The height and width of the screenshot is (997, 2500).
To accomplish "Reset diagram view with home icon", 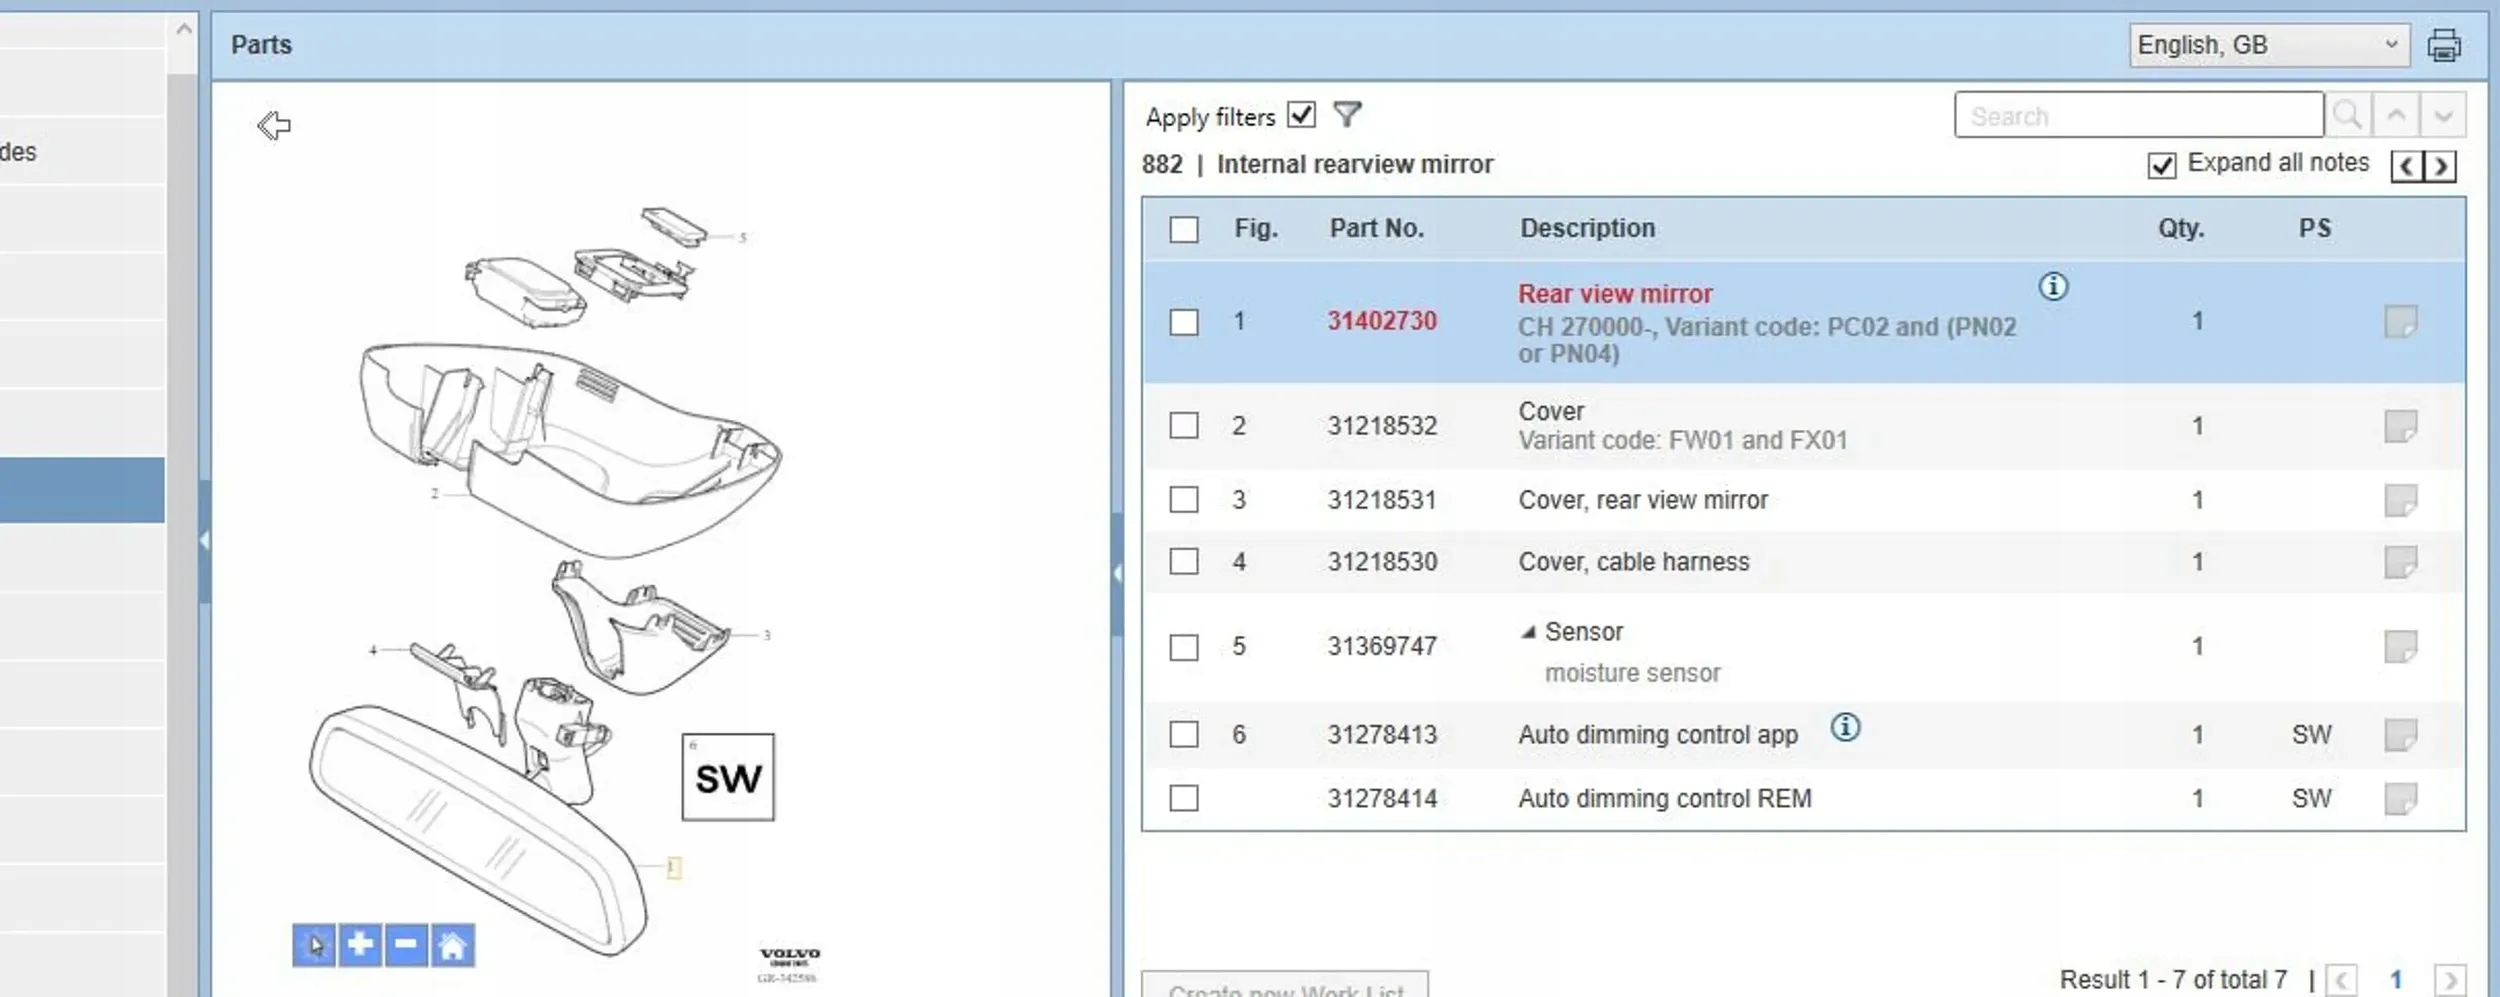I will point(452,945).
